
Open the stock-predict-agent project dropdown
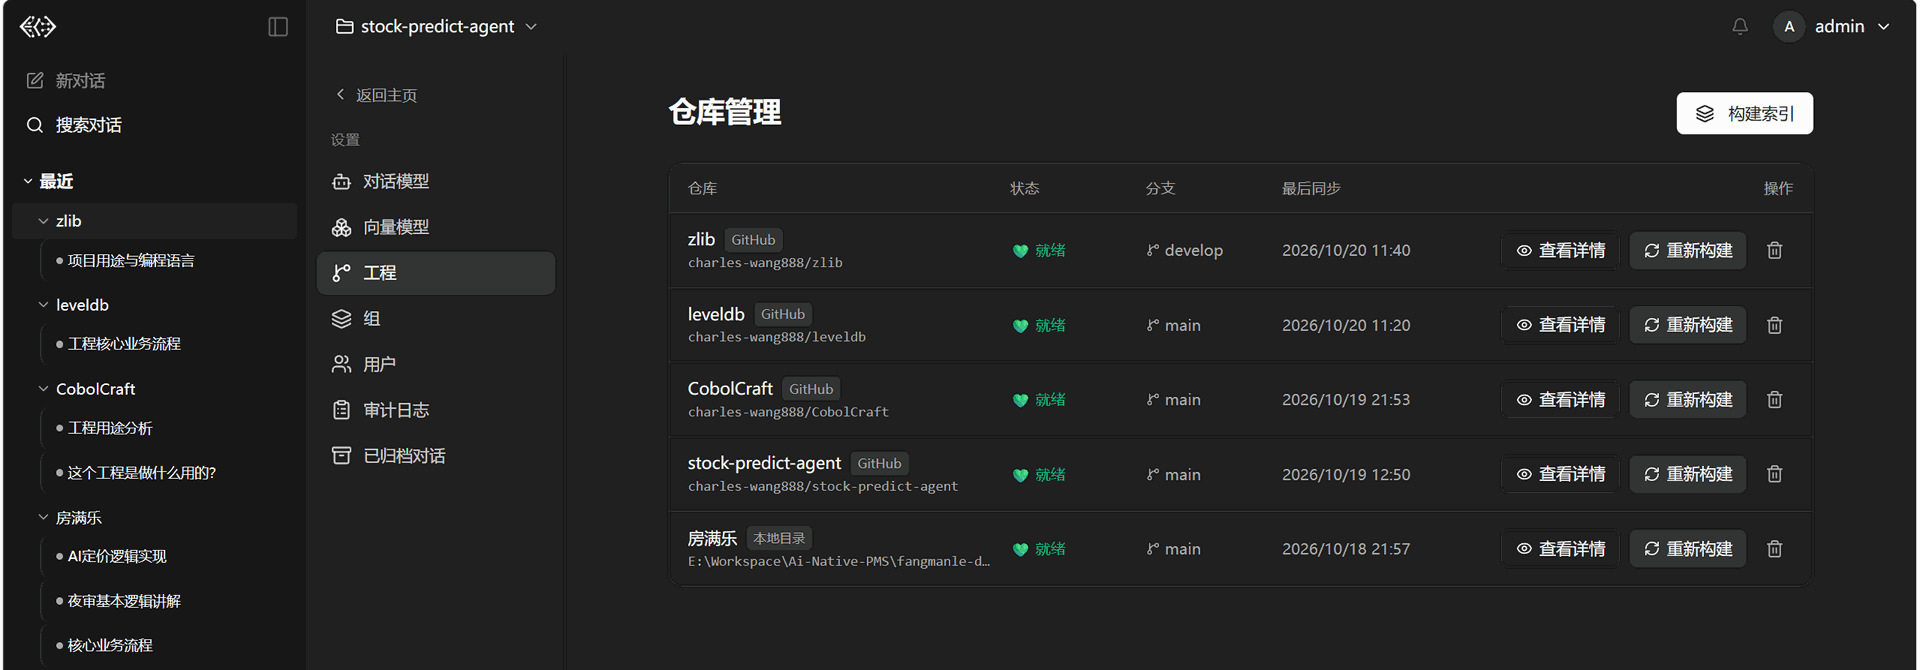click(437, 27)
